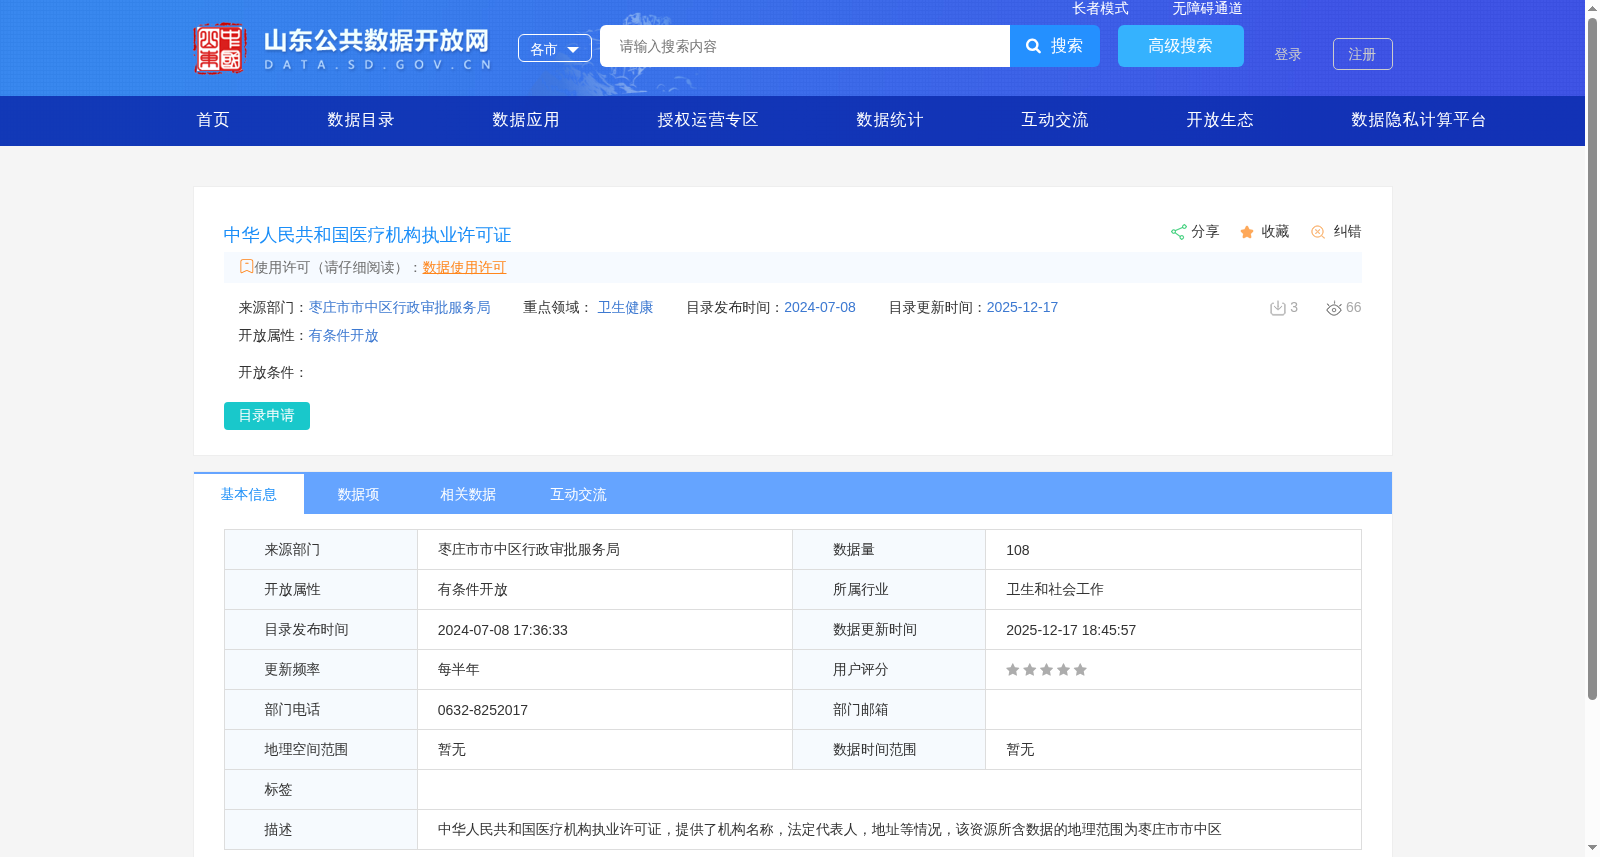
Task: Click source department 枣庄市市中区行政审批服务局 link
Action: [x=400, y=308]
